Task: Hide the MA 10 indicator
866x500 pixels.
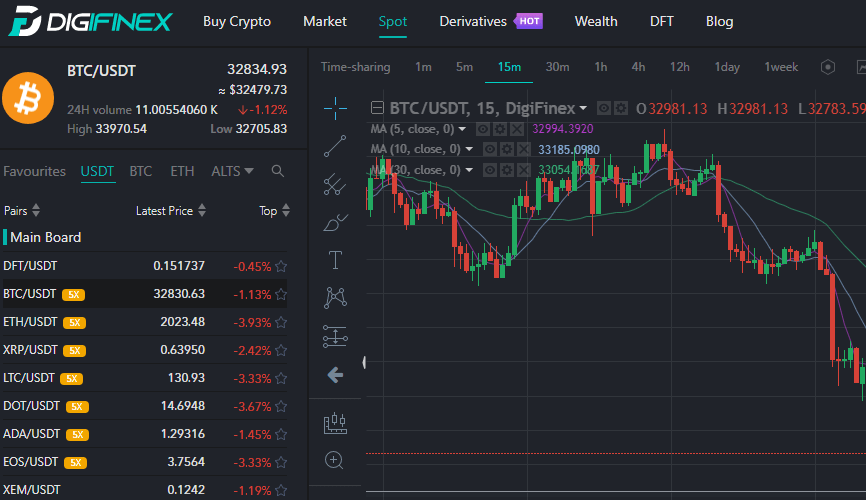Action: (x=489, y=149)
